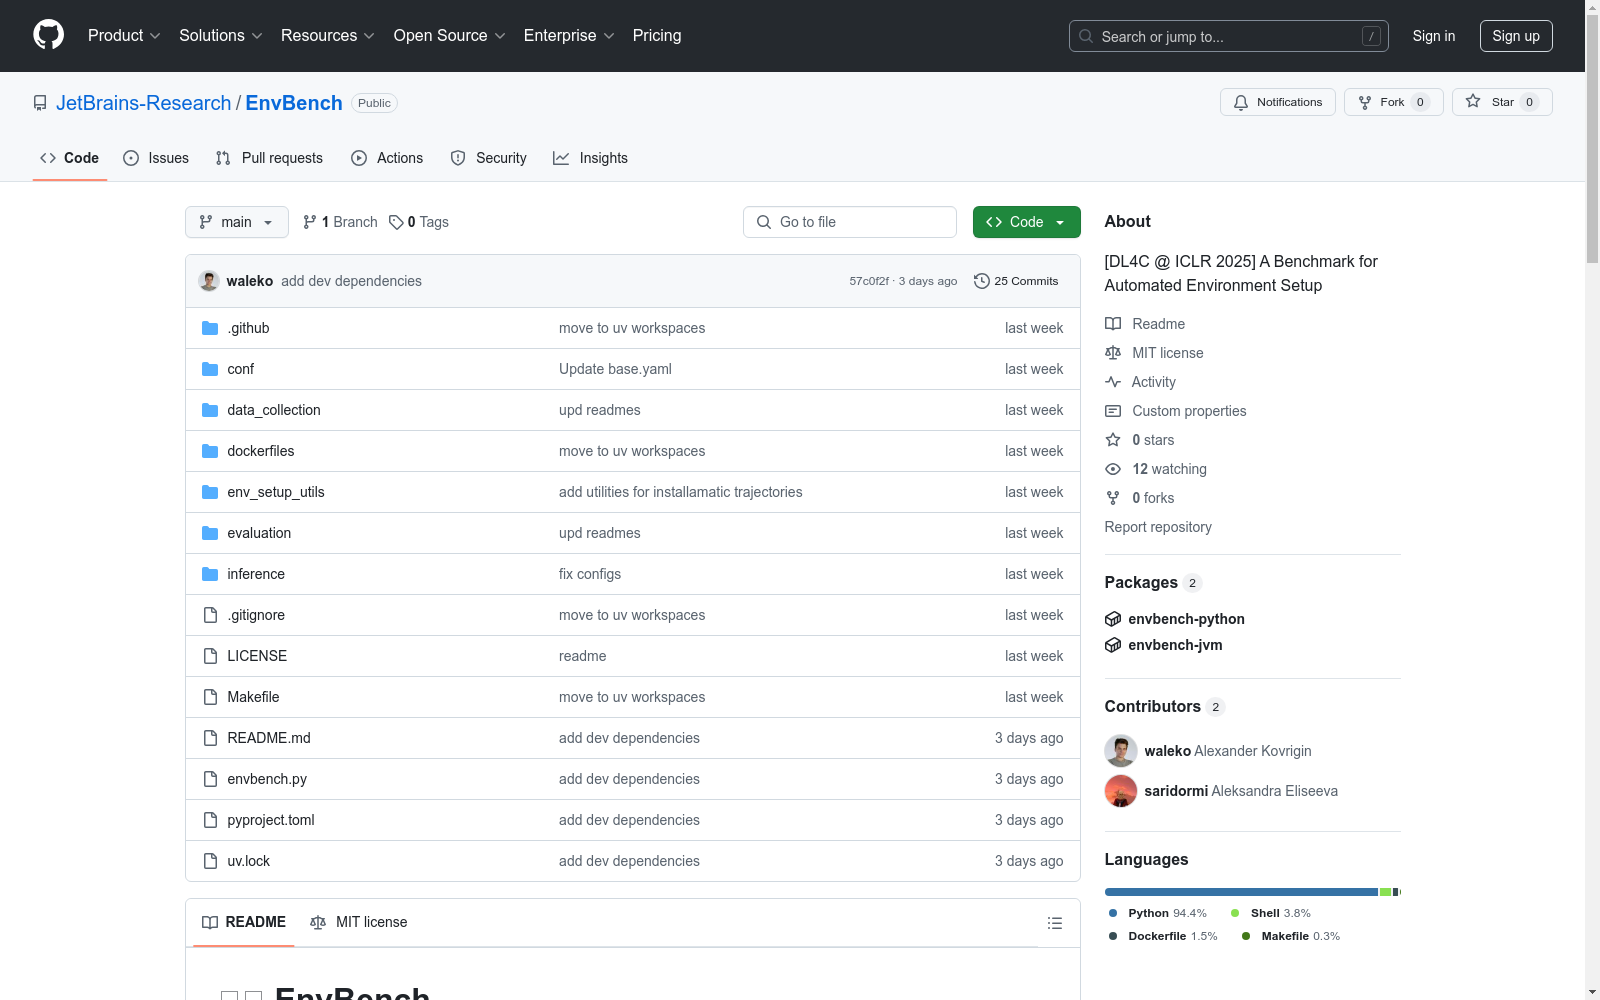
Task: Click the .gitignore file icon
Action: point(210,615)
